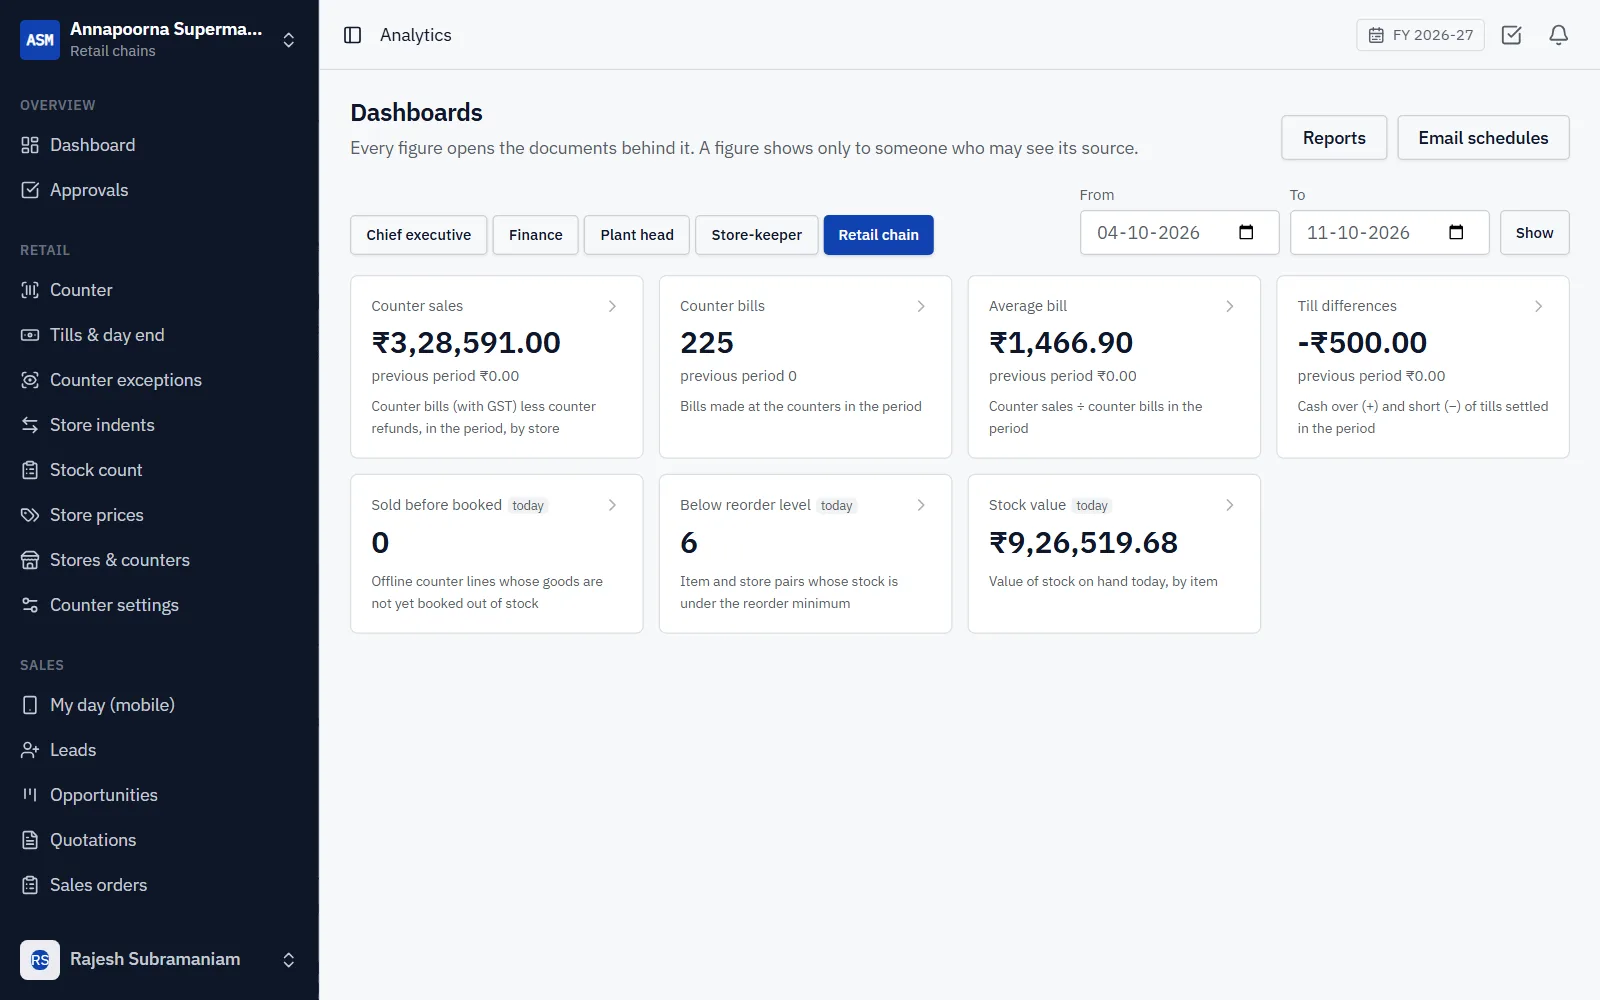Open the tasks checkbox icon in header

[x=1512, y=35]
